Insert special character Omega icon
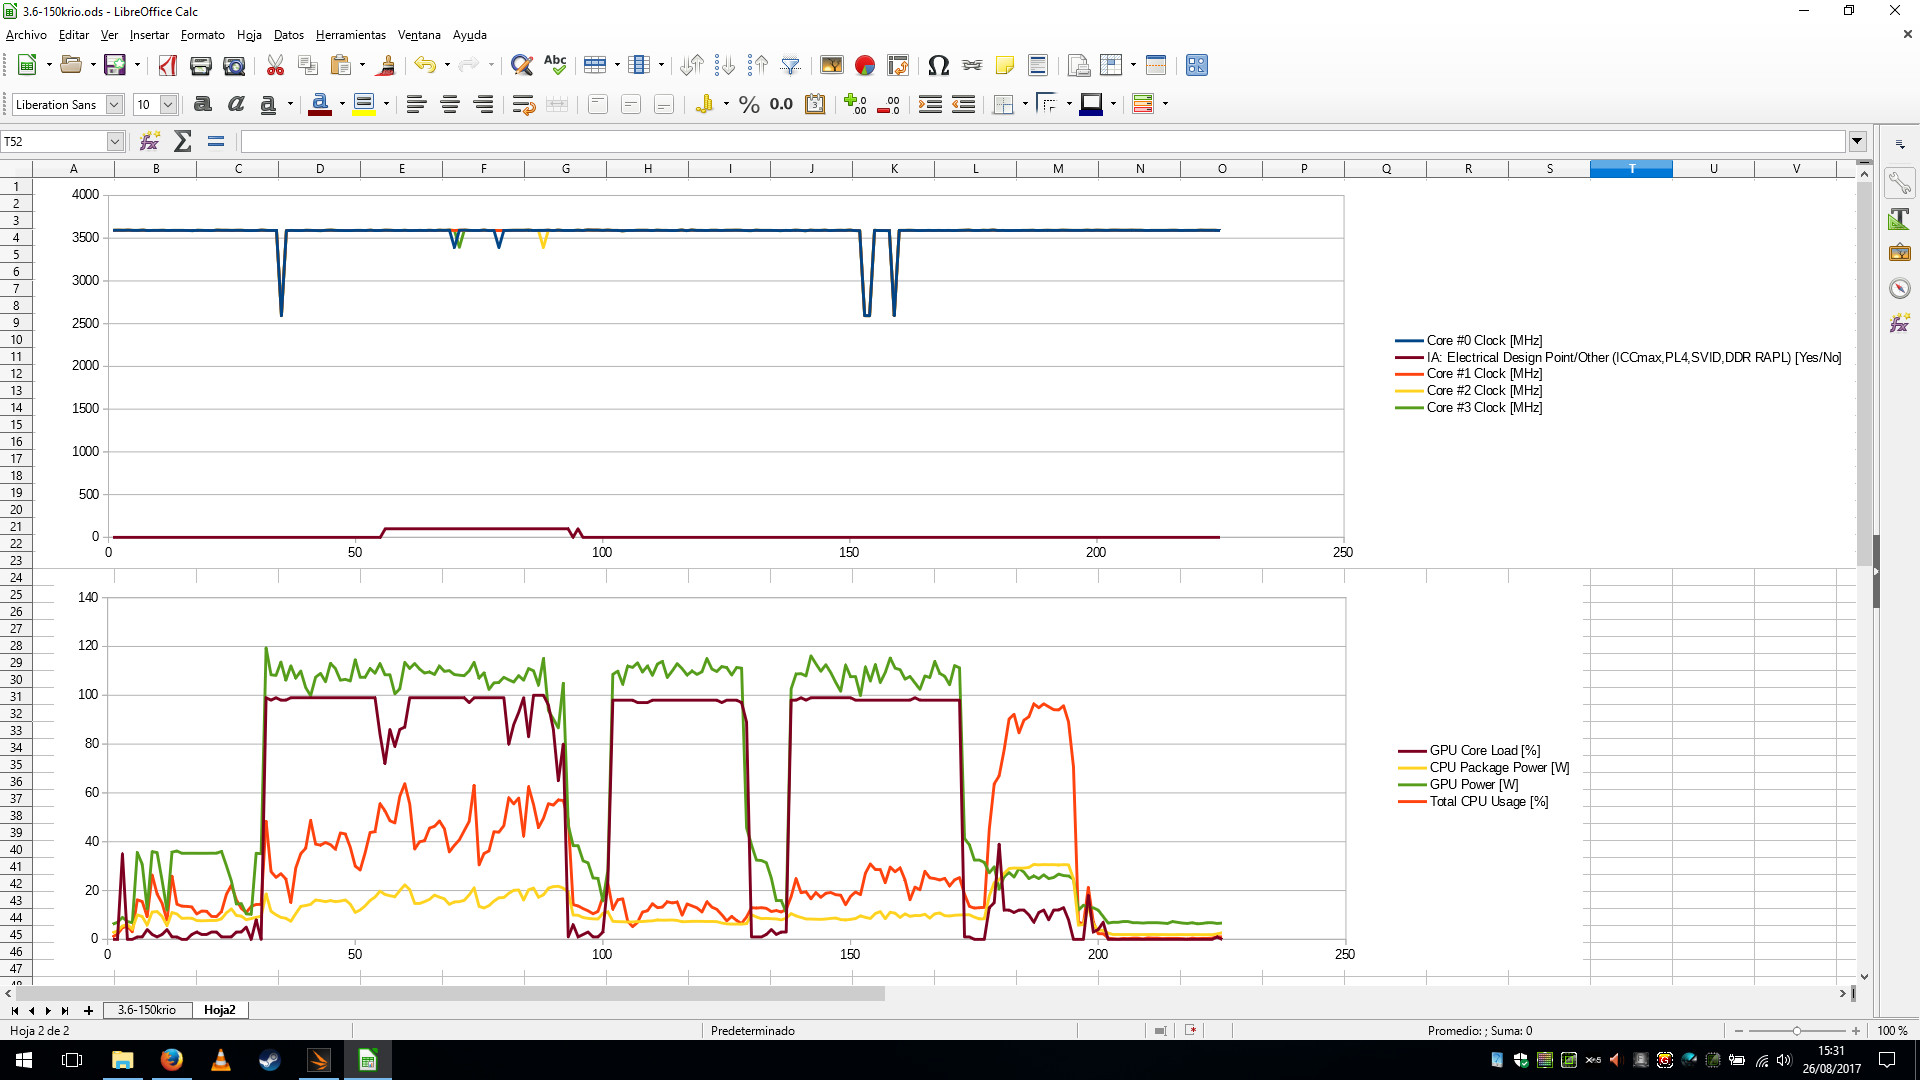The height and width of the screenshot is (1080, 1920). click(x=938, y=65)
